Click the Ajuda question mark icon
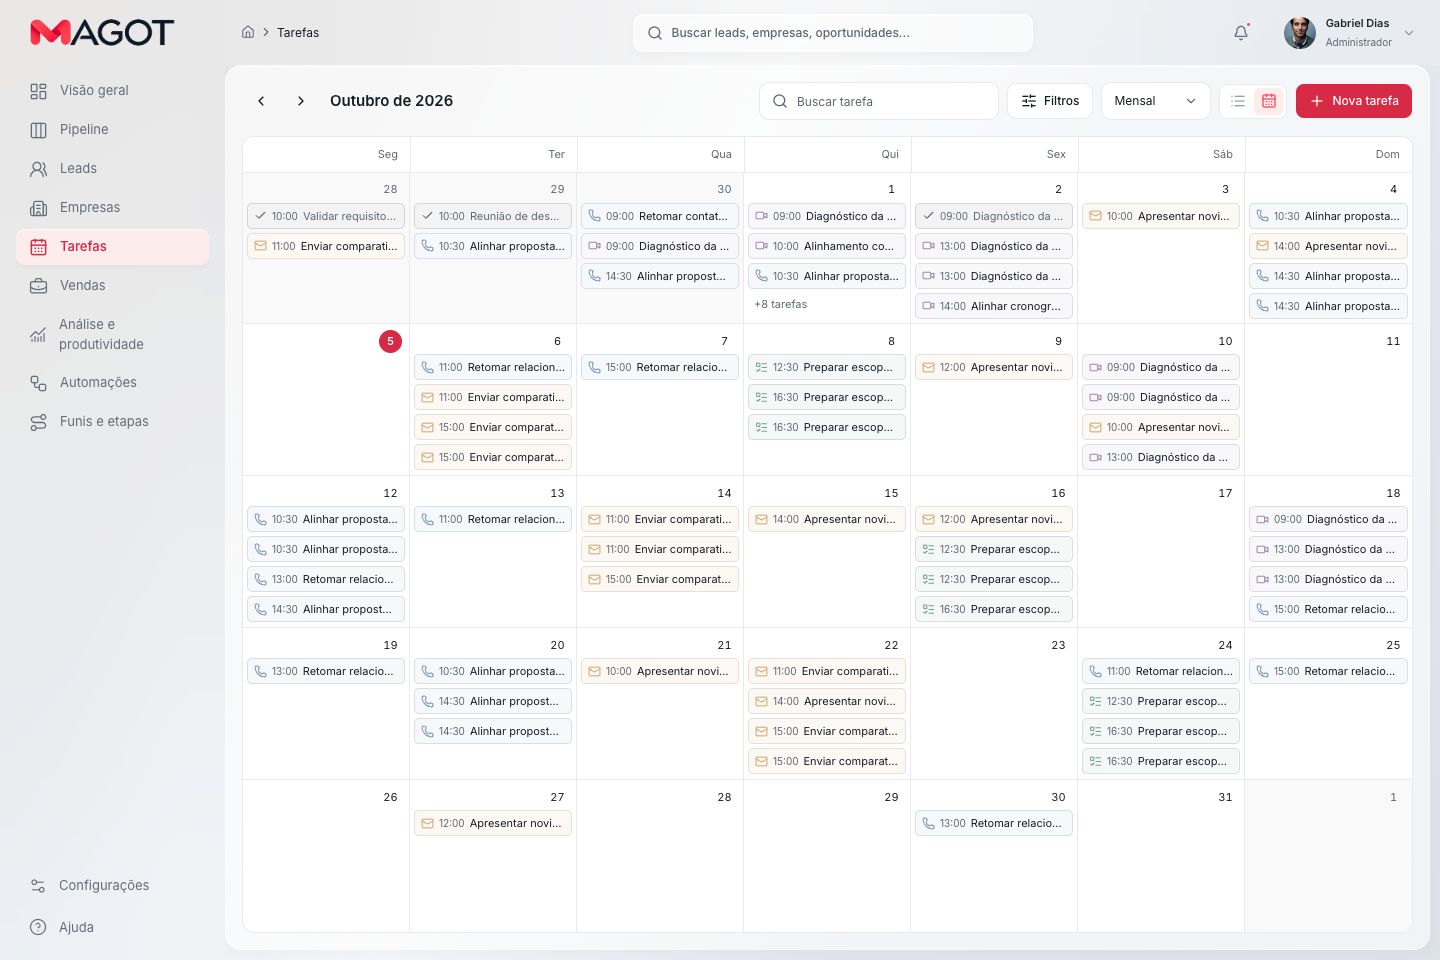Viewport: 1440px width, 960px height. (38, 928)
